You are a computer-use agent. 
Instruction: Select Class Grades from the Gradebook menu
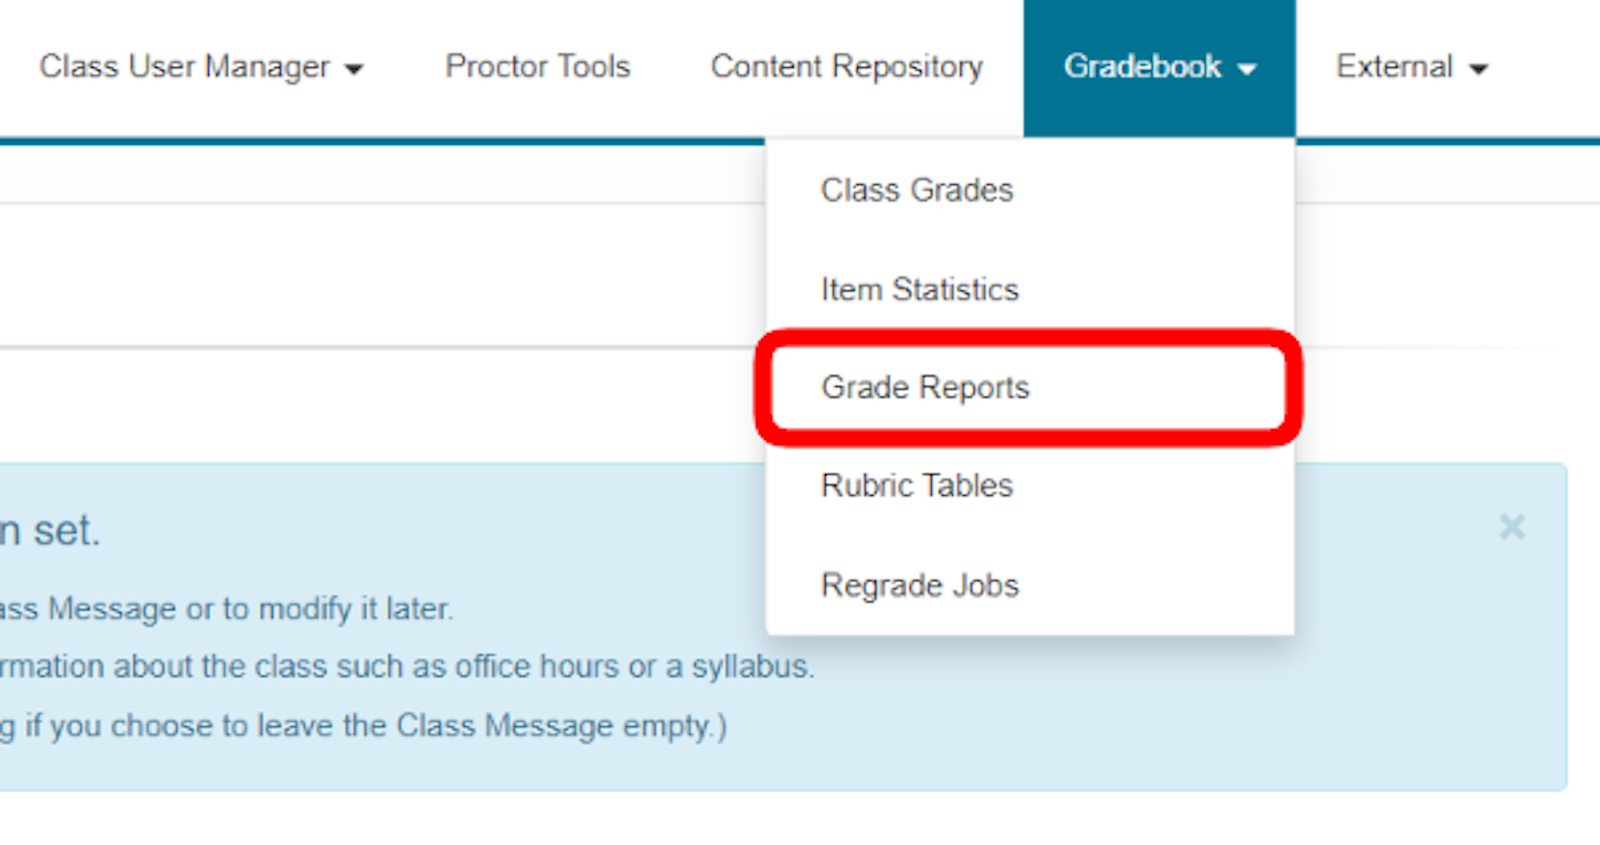(x=916, y=190)
